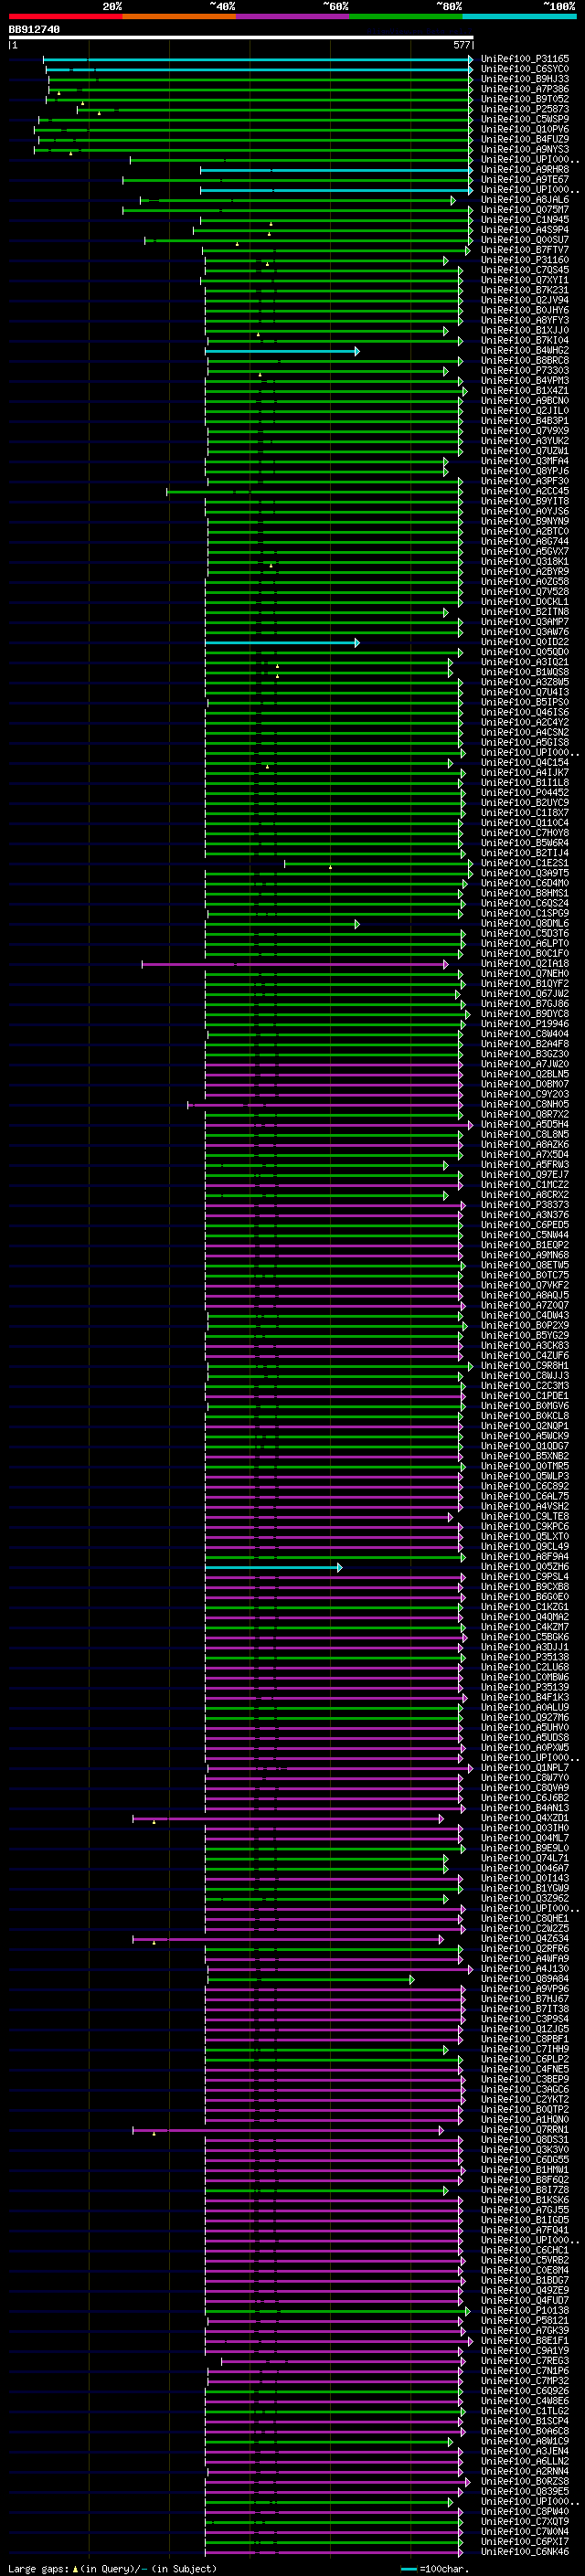585x2576 pixels.
Task: Select hit UniRef100_Q4C154
Action: click(525, 763)
